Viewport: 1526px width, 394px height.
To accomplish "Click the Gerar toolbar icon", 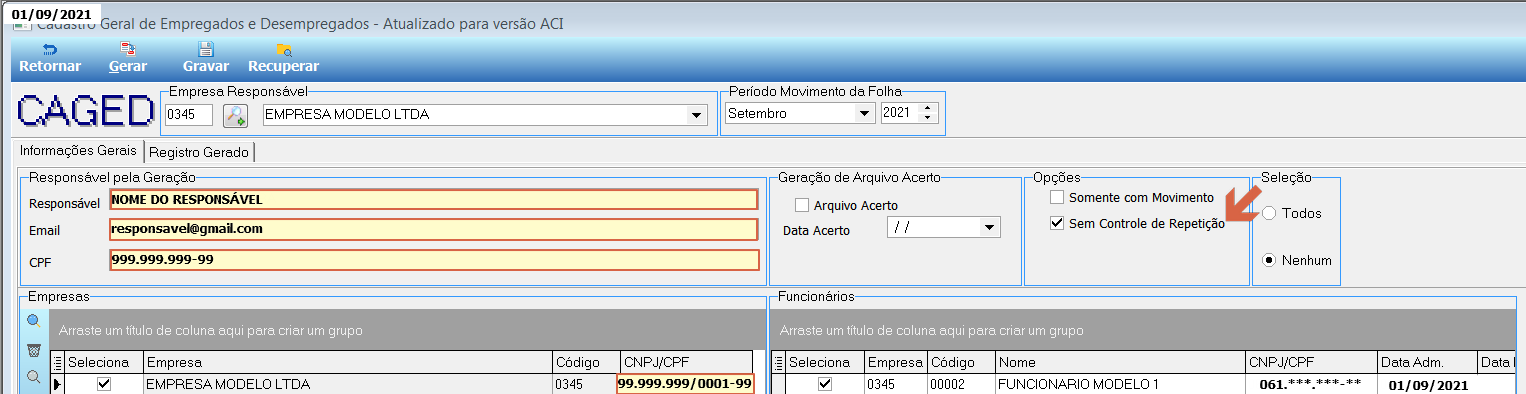I will pos(127,49).
